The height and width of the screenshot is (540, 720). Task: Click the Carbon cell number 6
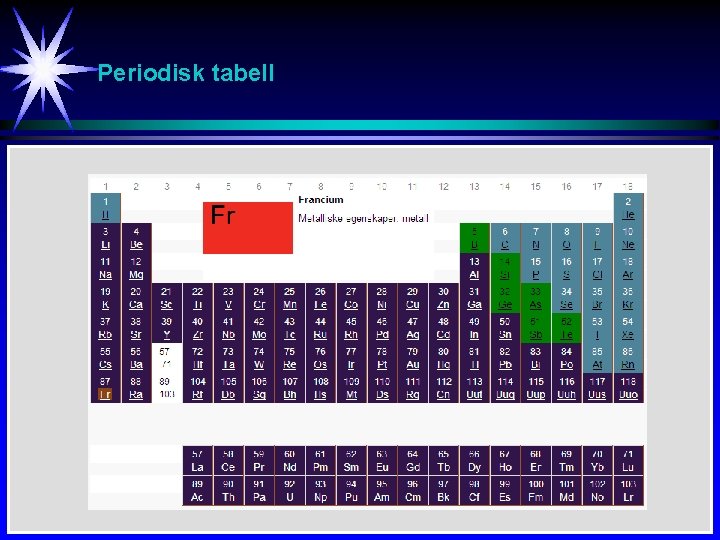[505, 238]
